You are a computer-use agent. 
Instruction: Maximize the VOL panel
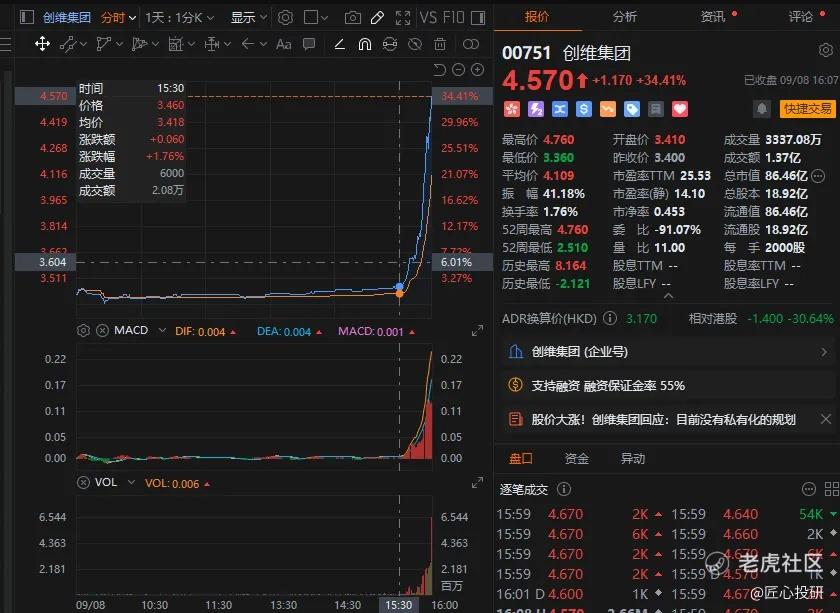pos(477,482)
